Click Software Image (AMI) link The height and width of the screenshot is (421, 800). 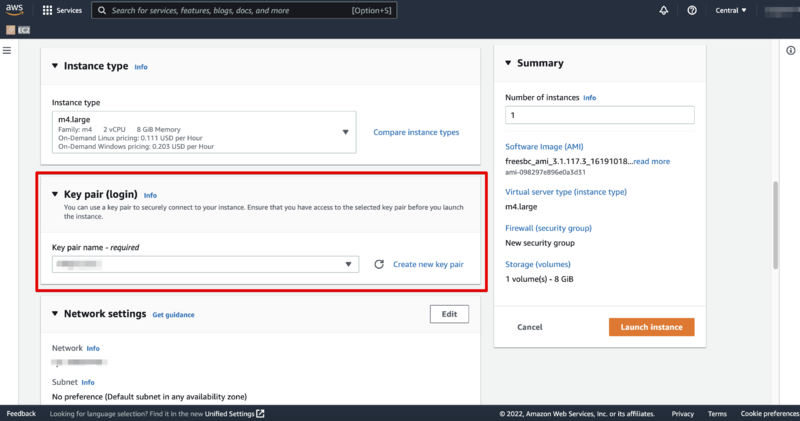click(x=544, y=146)
